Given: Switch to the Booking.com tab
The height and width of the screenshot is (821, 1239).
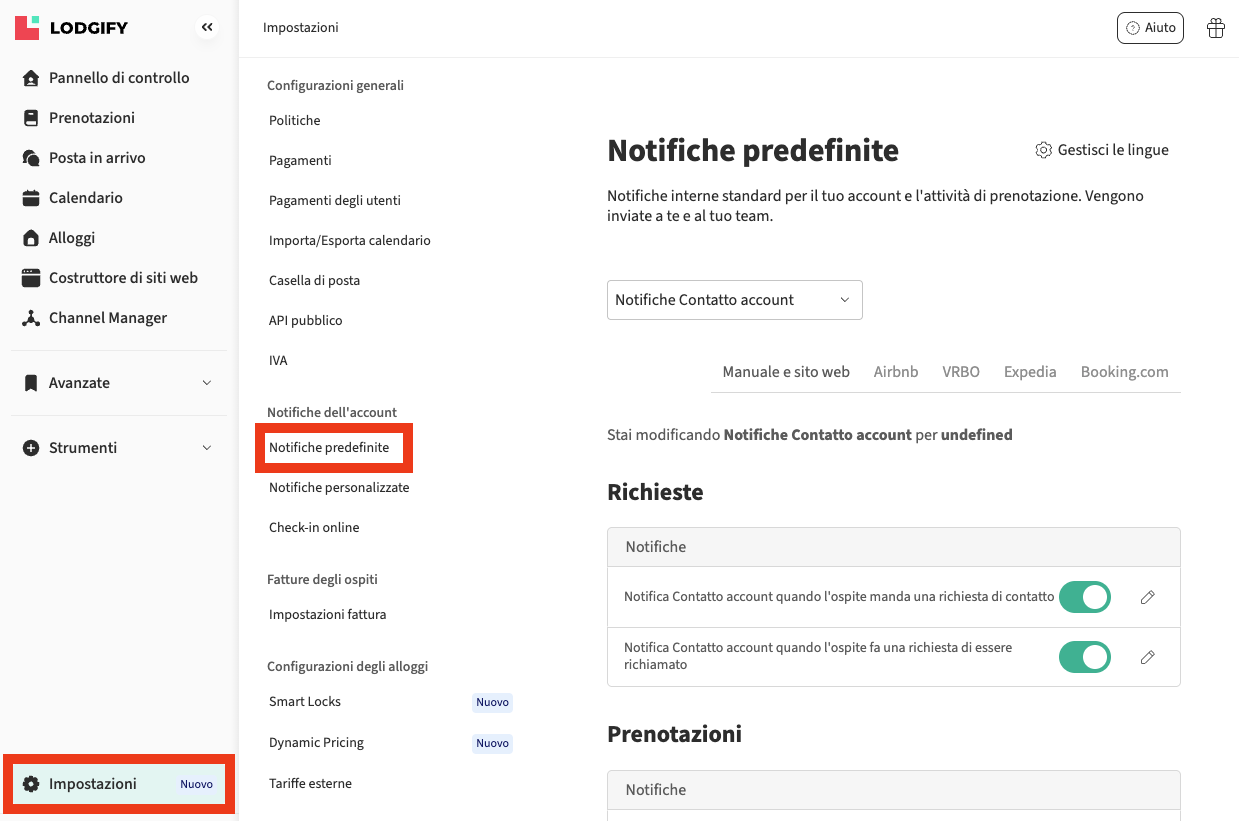Looking at the screenshot, I should point(1124,372).
